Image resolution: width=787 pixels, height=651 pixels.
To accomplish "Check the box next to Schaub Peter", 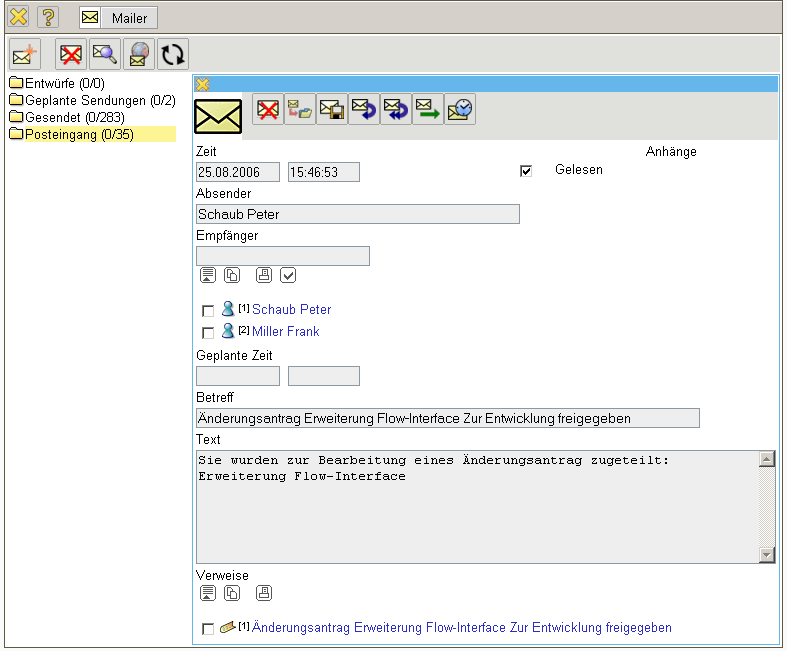I will click(208, 311).
